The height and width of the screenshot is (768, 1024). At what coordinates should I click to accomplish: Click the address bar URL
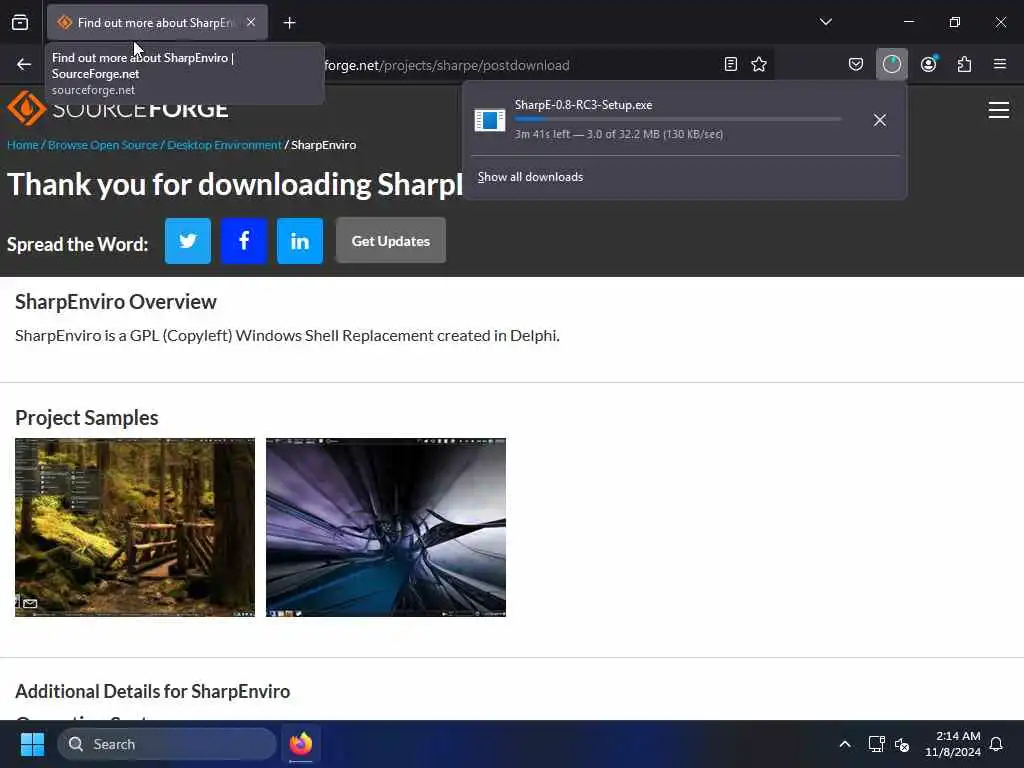tap(447, 65)
